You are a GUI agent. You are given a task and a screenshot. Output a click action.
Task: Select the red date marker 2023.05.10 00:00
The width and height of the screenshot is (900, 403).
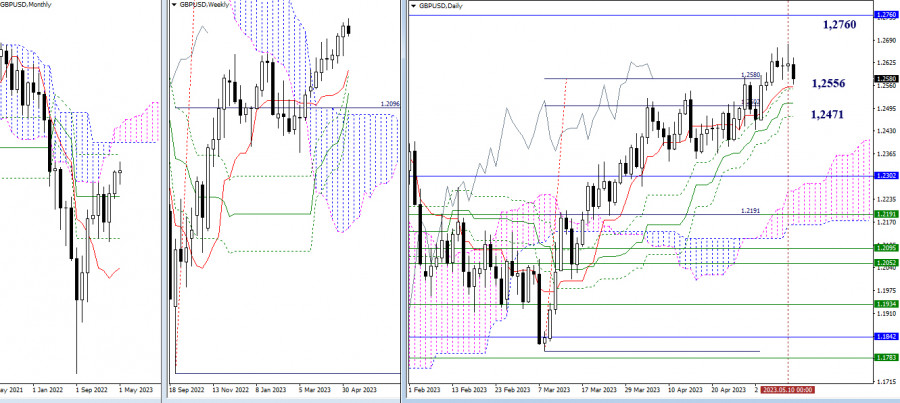788,390
